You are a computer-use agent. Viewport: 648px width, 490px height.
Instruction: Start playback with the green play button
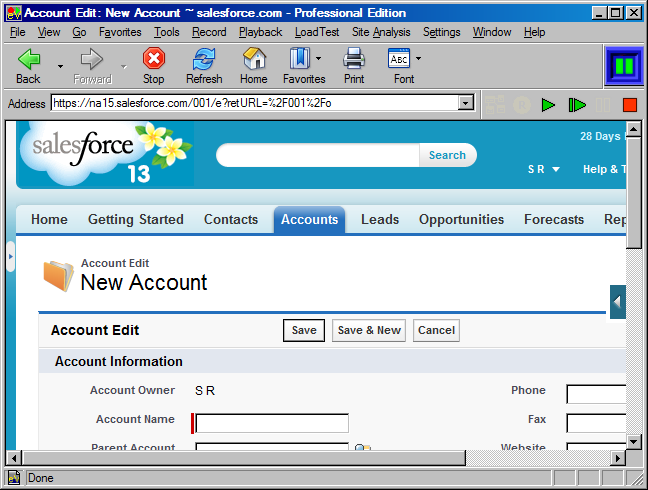pyautogui.click(x=548, y=105)
